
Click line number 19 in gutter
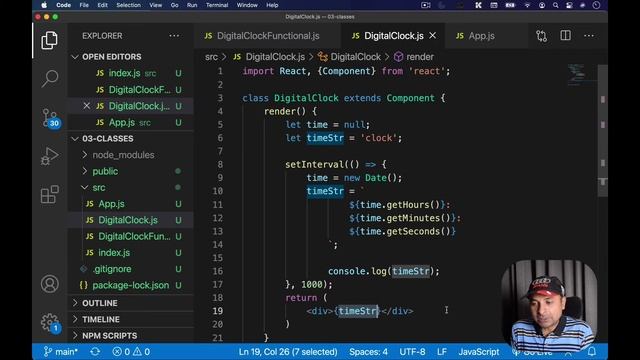[218, 311]
